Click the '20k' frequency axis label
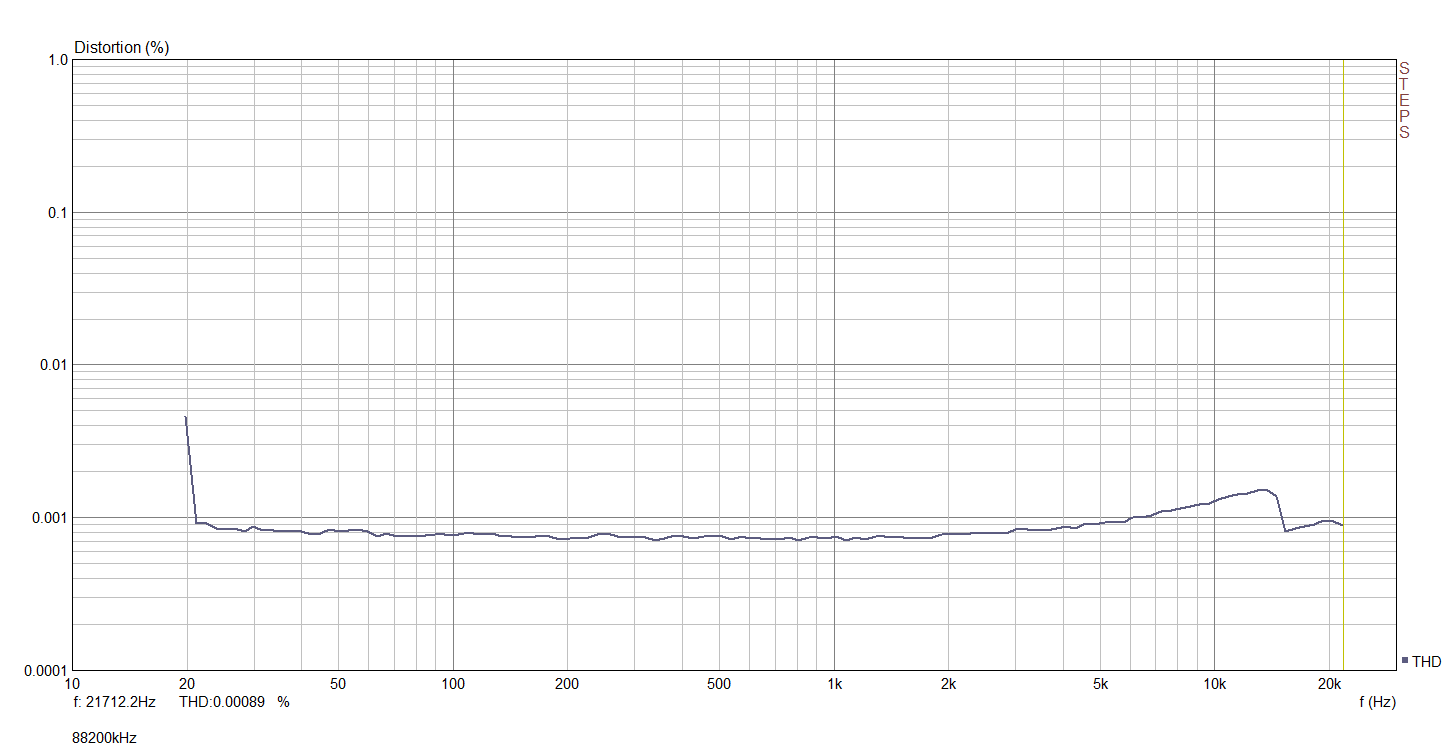 click(x=1329, y=684)
